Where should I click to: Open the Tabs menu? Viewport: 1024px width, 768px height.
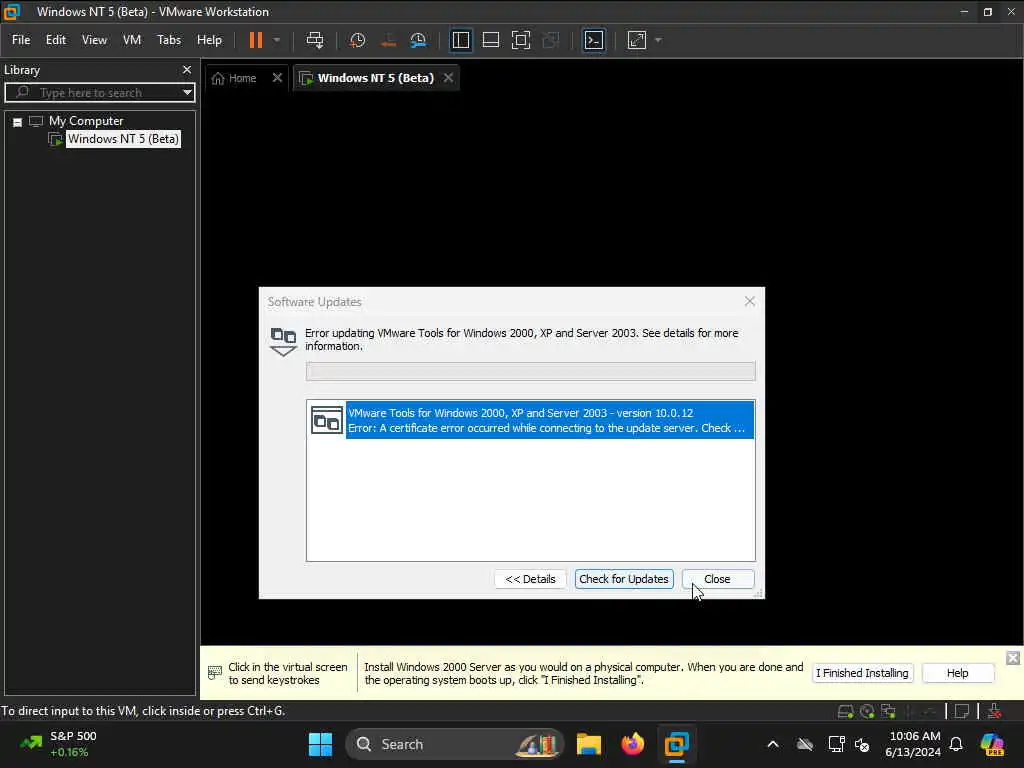point(168,40)
